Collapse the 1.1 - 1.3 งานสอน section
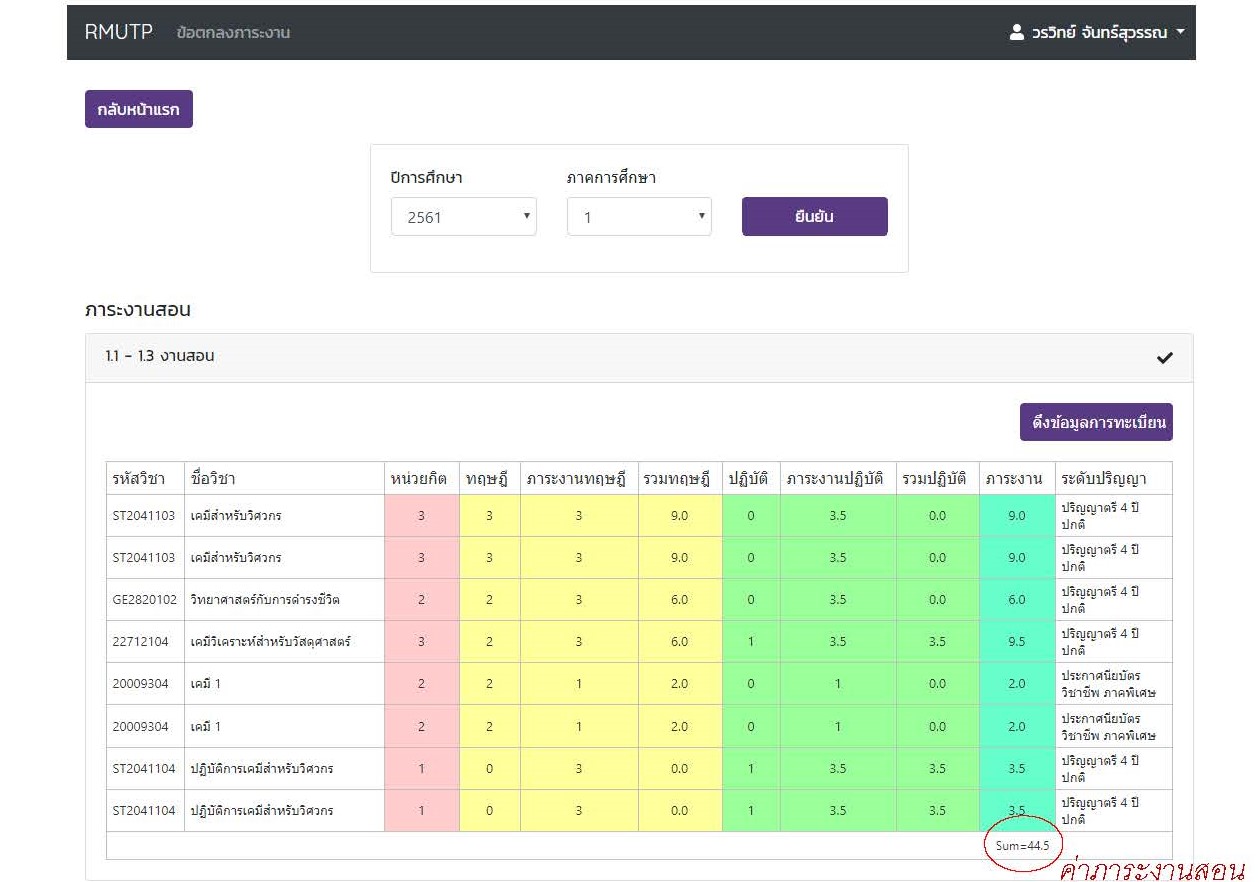1259x882 pixels. (x=160, y=356)
